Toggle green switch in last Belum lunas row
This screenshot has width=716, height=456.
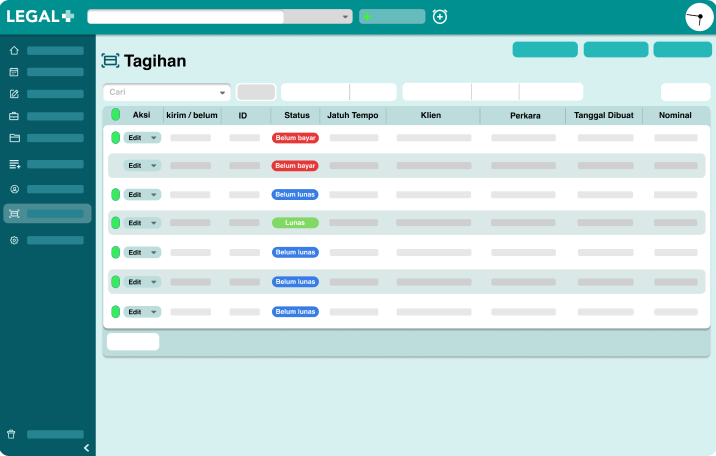point(116,312)
